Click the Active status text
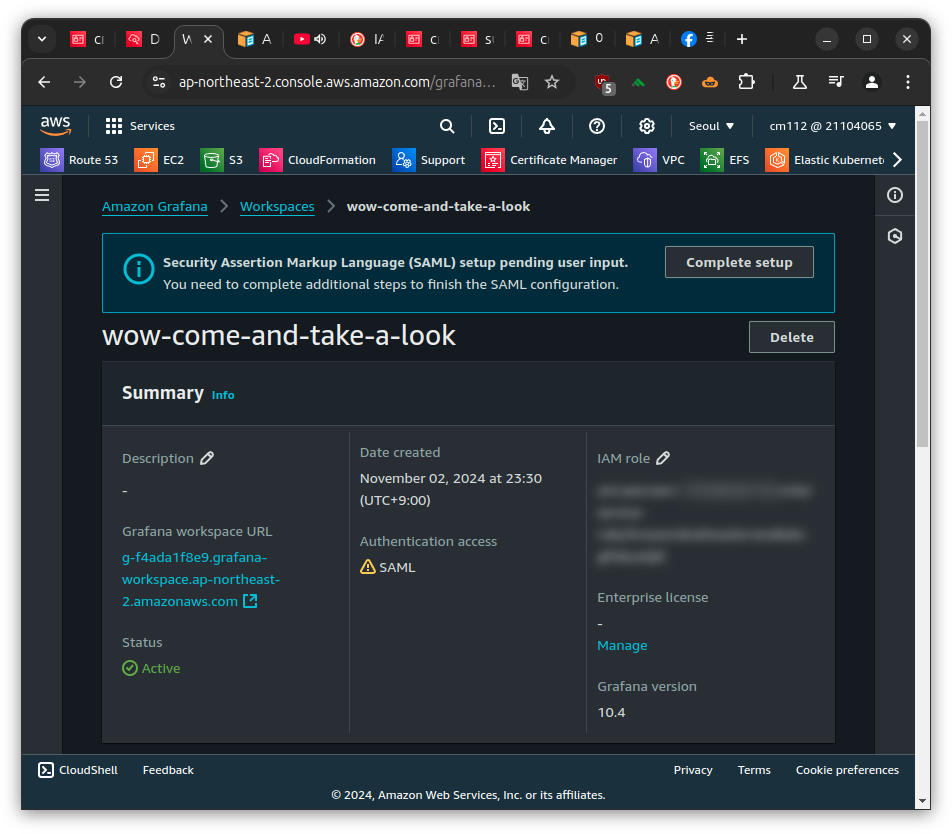Image resolution: width=952 pixels, height=834 pixels. click(x=161, y=668)
